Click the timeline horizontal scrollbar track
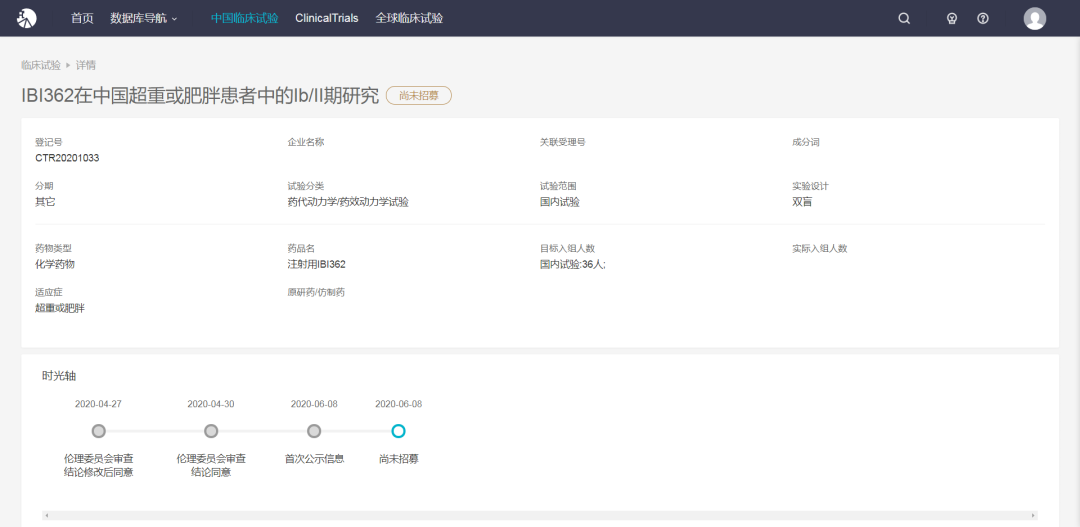The image size is (1080, 527). coord(540,515)
